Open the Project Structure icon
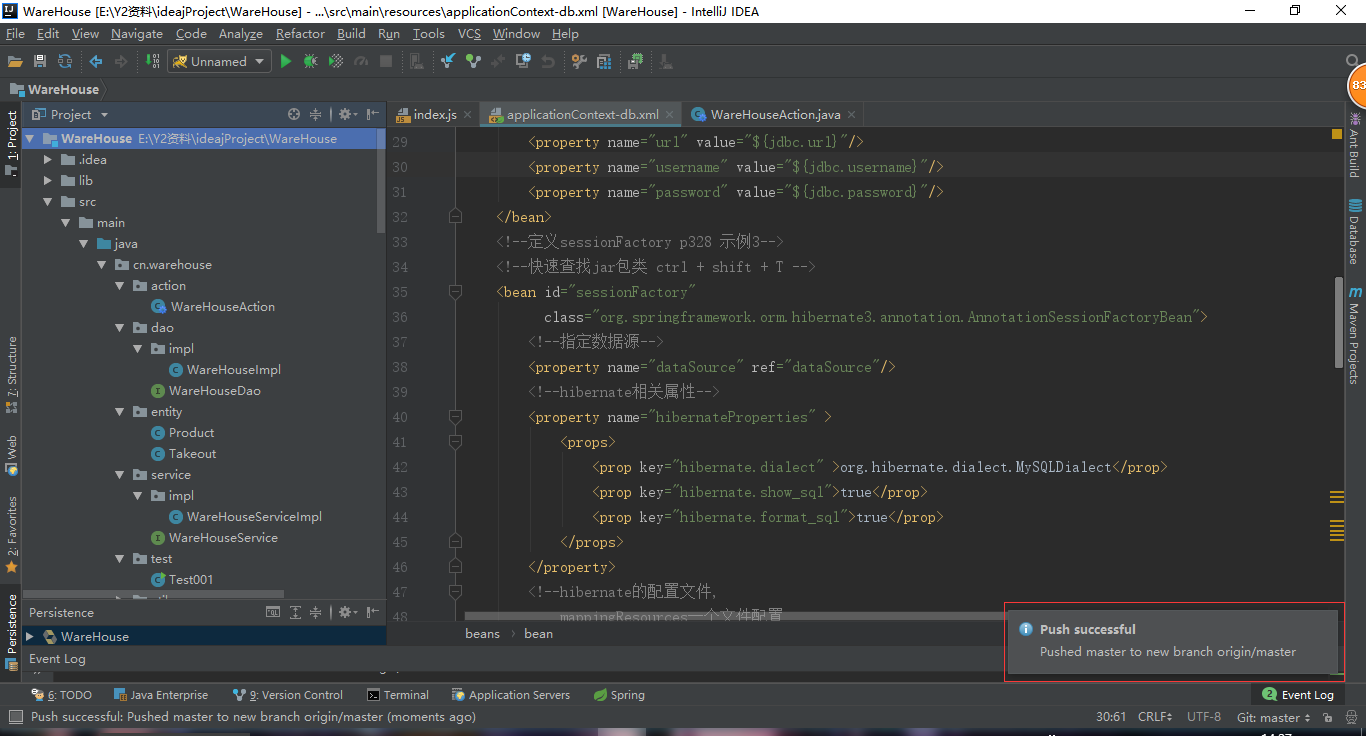Viewport: 1366px width, 736px height. pos(604,62)
